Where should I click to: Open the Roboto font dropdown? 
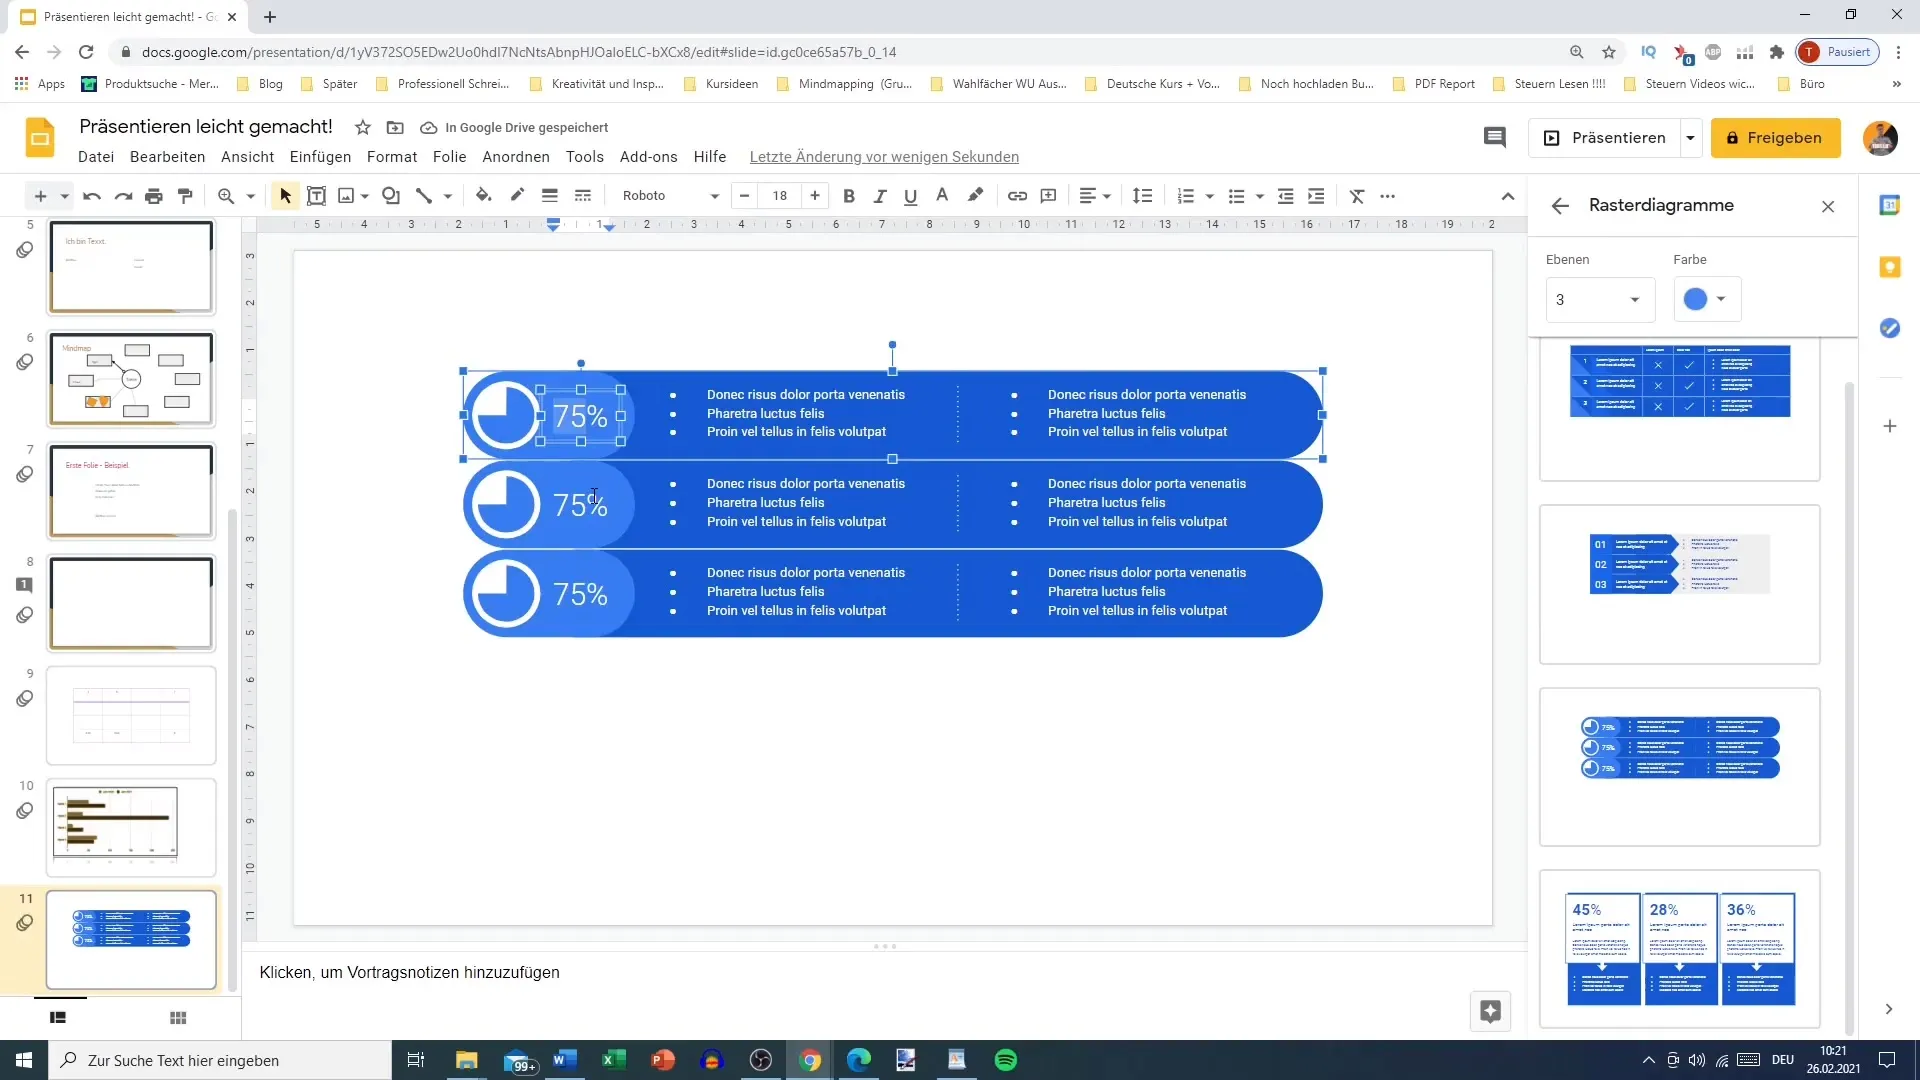coord(669,196)
